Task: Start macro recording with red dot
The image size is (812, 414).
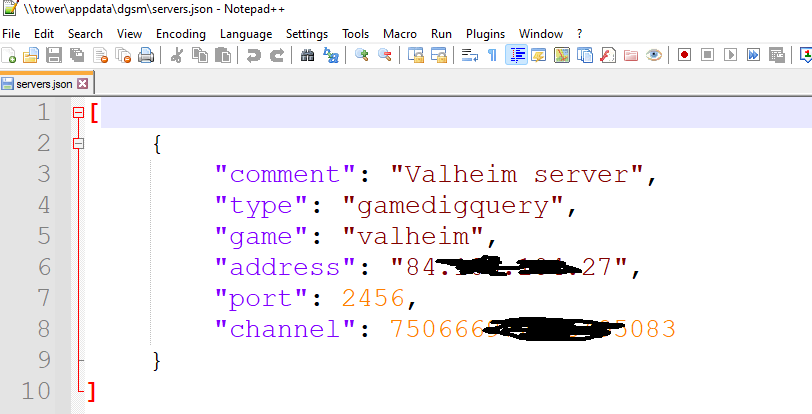Action: pyautogui.click(x=685, y=54)
